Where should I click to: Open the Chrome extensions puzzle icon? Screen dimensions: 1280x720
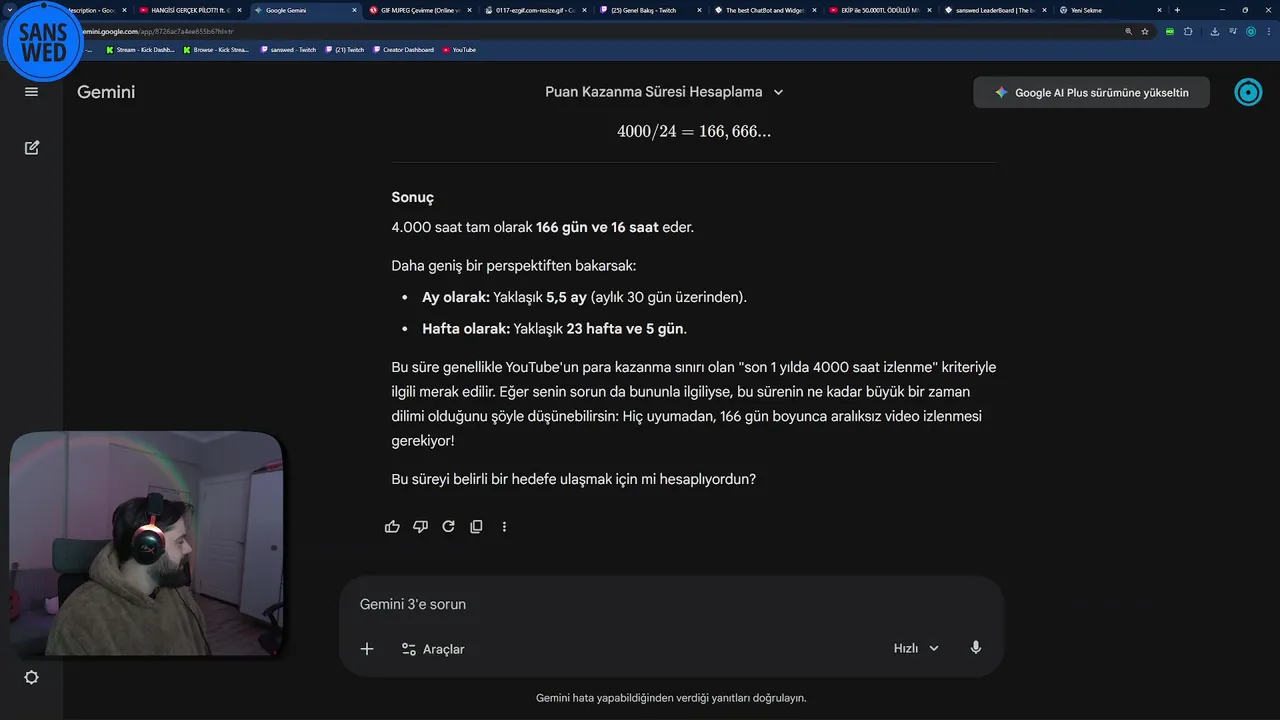point(1188,31)
